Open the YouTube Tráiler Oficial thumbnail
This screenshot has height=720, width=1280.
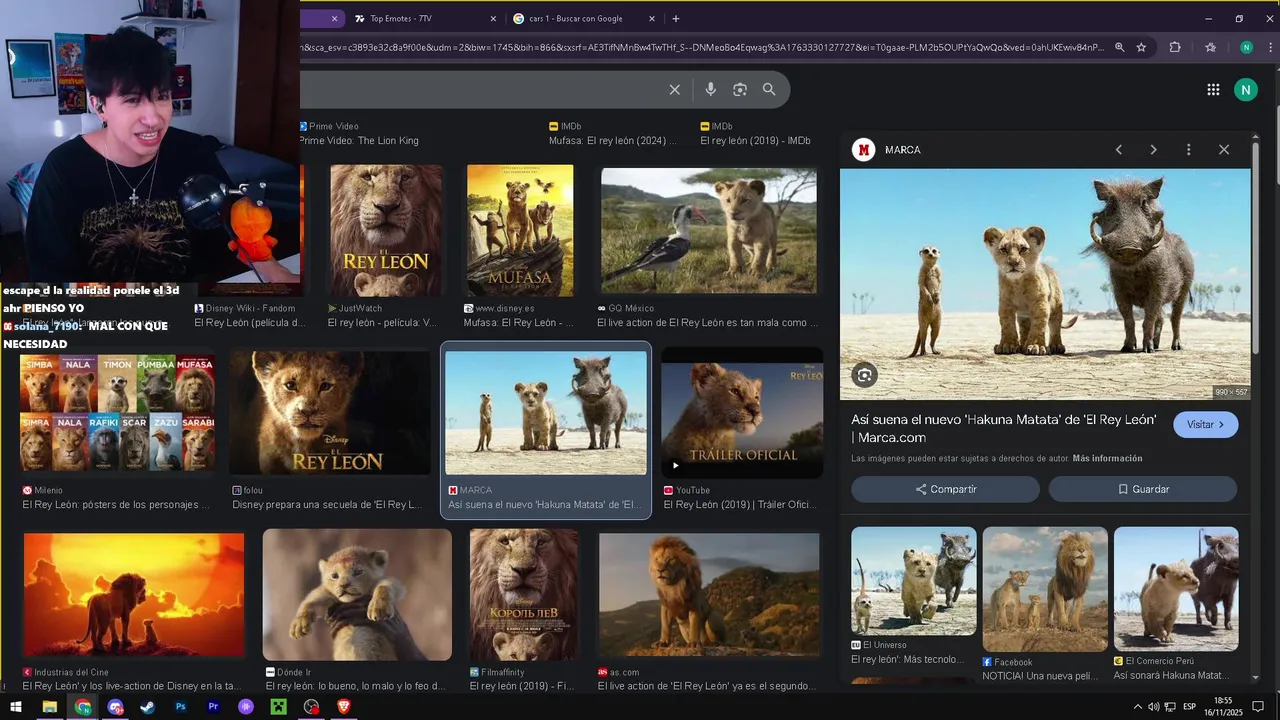742,412
